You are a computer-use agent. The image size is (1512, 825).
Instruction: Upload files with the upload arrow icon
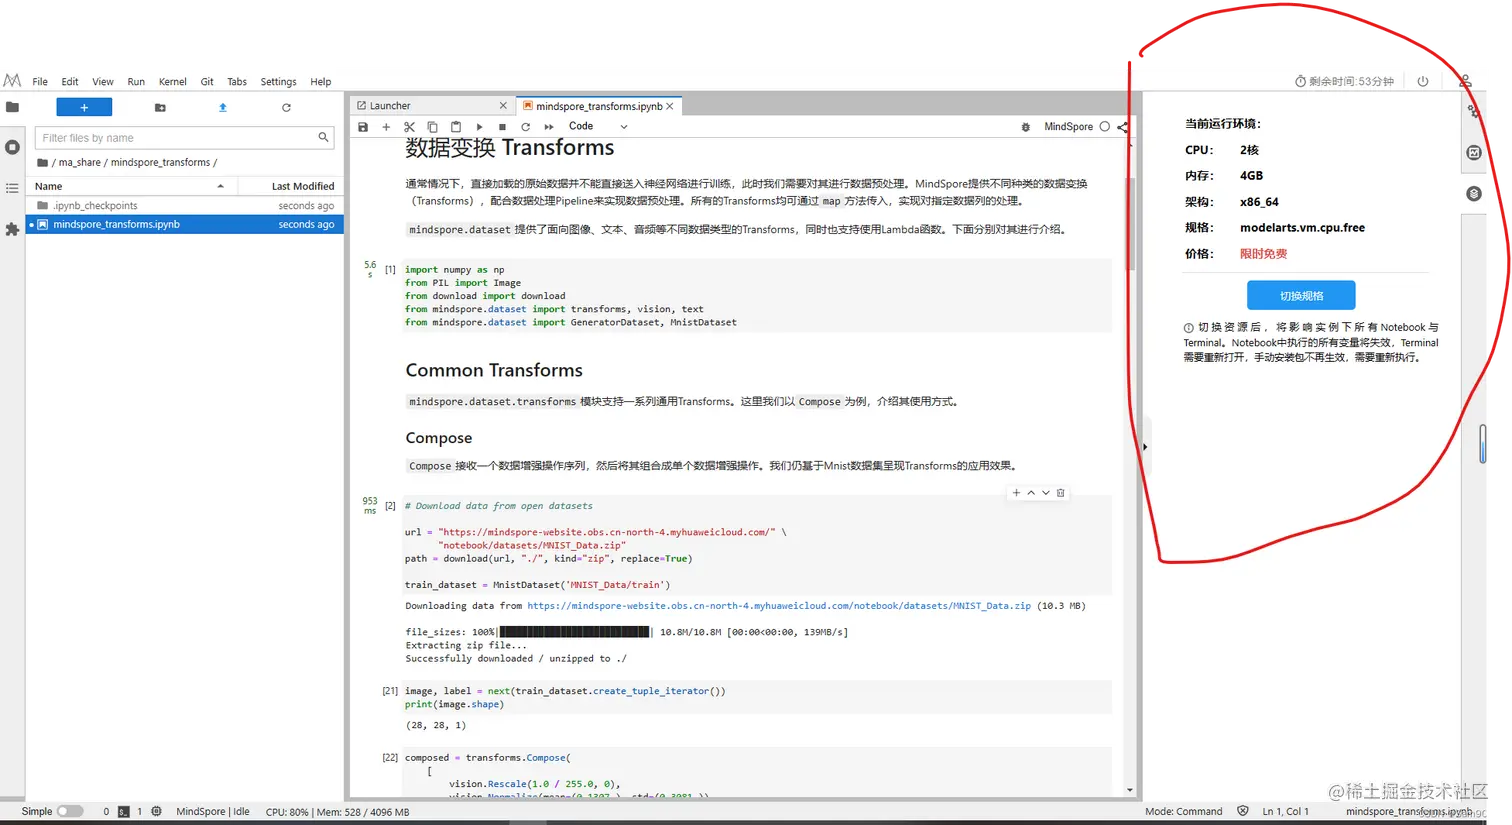point(223,107)
